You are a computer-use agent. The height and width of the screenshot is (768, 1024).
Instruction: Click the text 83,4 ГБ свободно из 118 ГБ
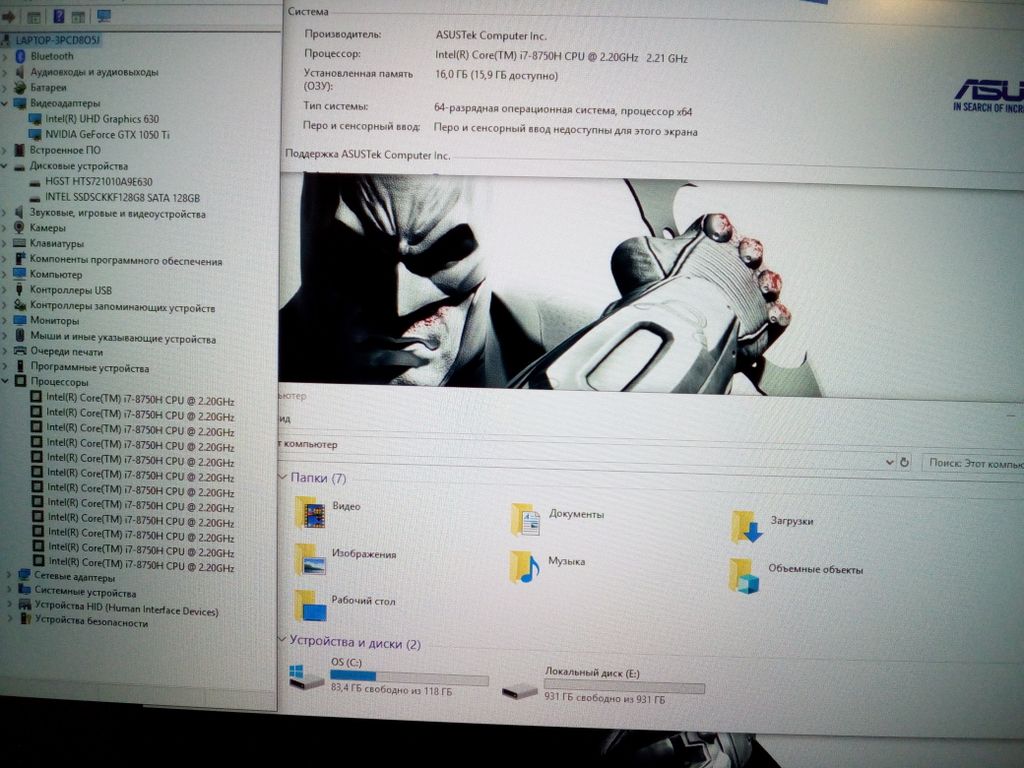click(391, 689)
